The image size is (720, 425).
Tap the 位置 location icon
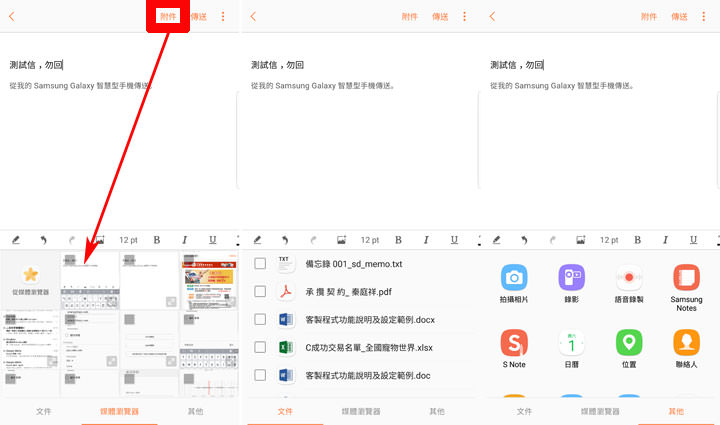click(628, 343)
